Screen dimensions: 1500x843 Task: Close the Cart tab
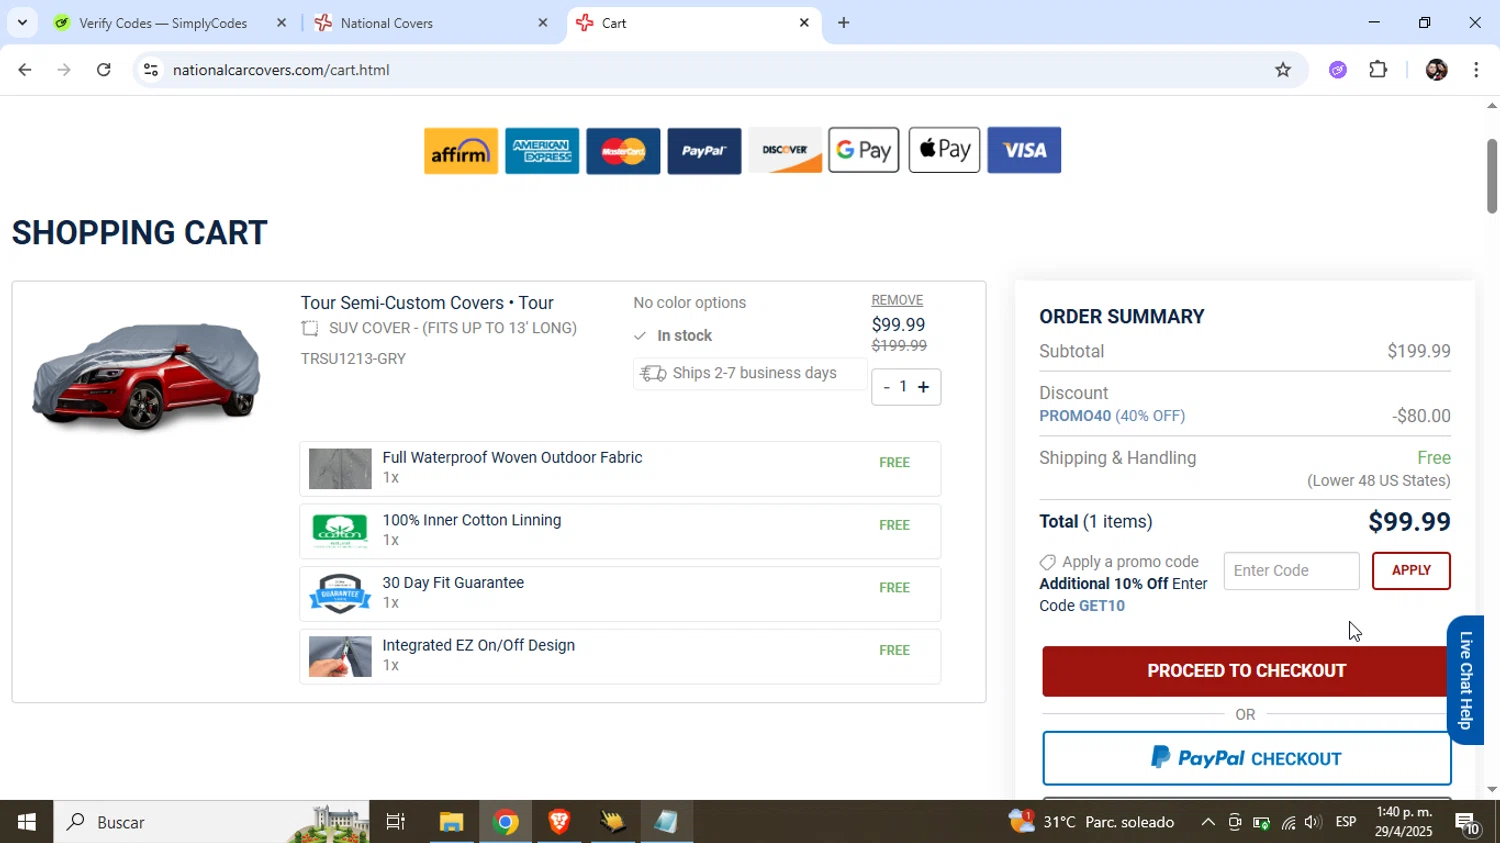(x=804, y=23)
